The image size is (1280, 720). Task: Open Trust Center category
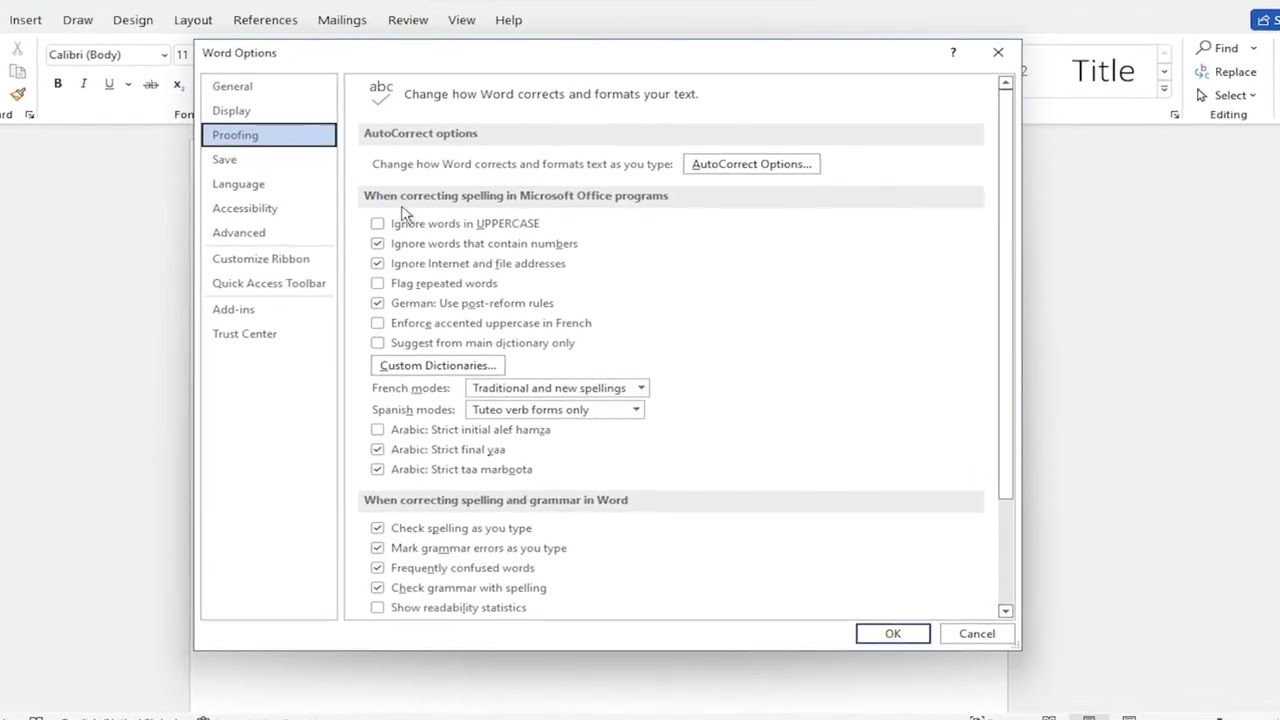[x=269, y=334]
